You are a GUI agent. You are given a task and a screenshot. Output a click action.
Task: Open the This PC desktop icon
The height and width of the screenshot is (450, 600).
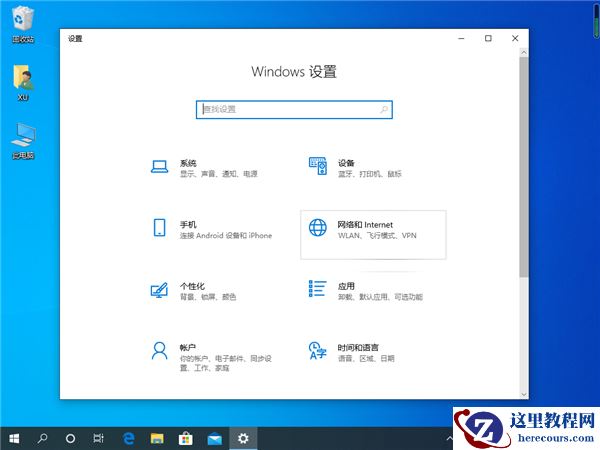point(23,141)
